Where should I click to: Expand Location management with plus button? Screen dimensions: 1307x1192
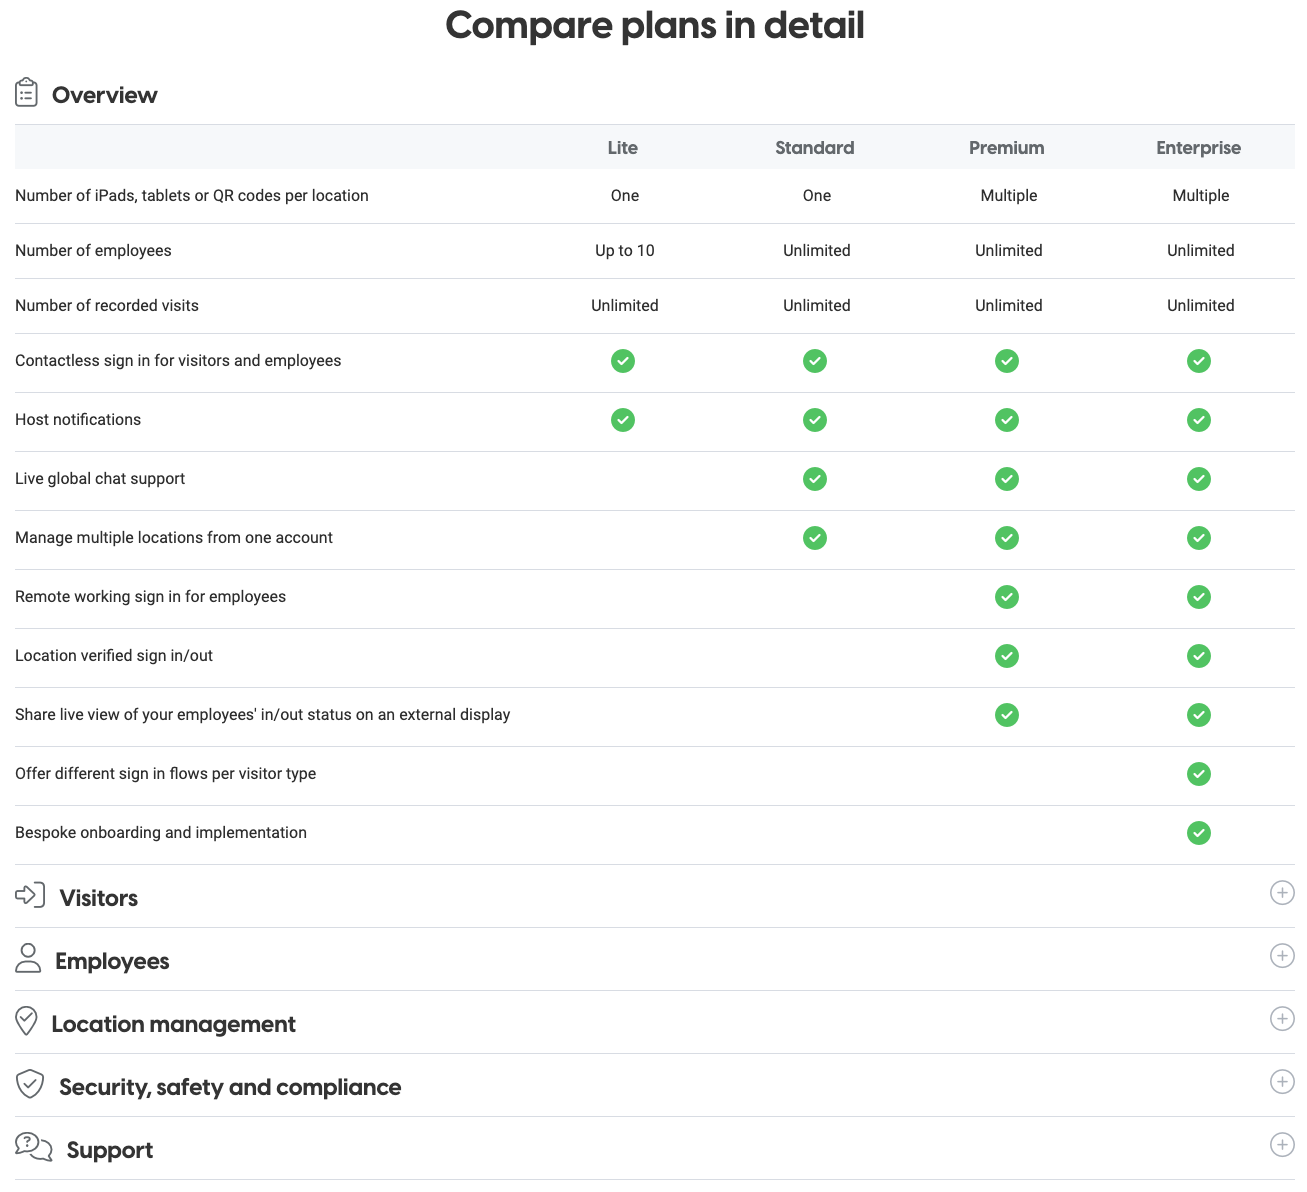(x=1282, y=1019)
